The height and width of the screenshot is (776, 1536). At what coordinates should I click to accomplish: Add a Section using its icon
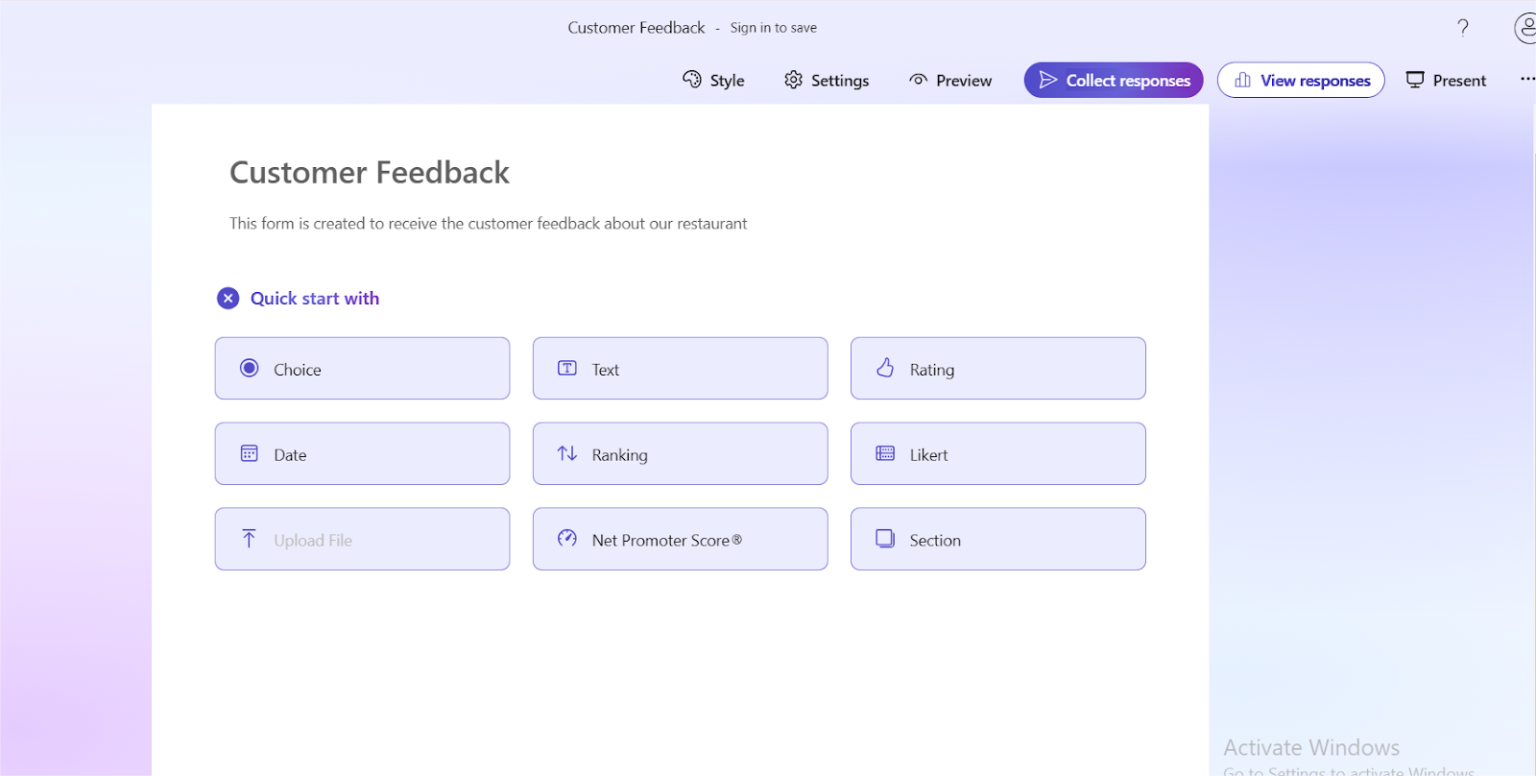tap(885, 538)
